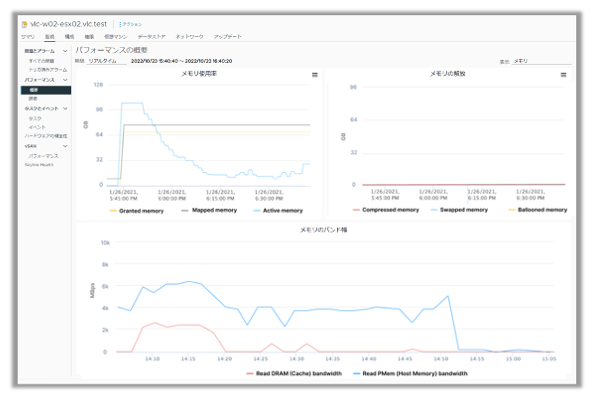596x402 pixels.
Task: Collapse the 問題とアラーム section chevron
Action: coord(65,51)
